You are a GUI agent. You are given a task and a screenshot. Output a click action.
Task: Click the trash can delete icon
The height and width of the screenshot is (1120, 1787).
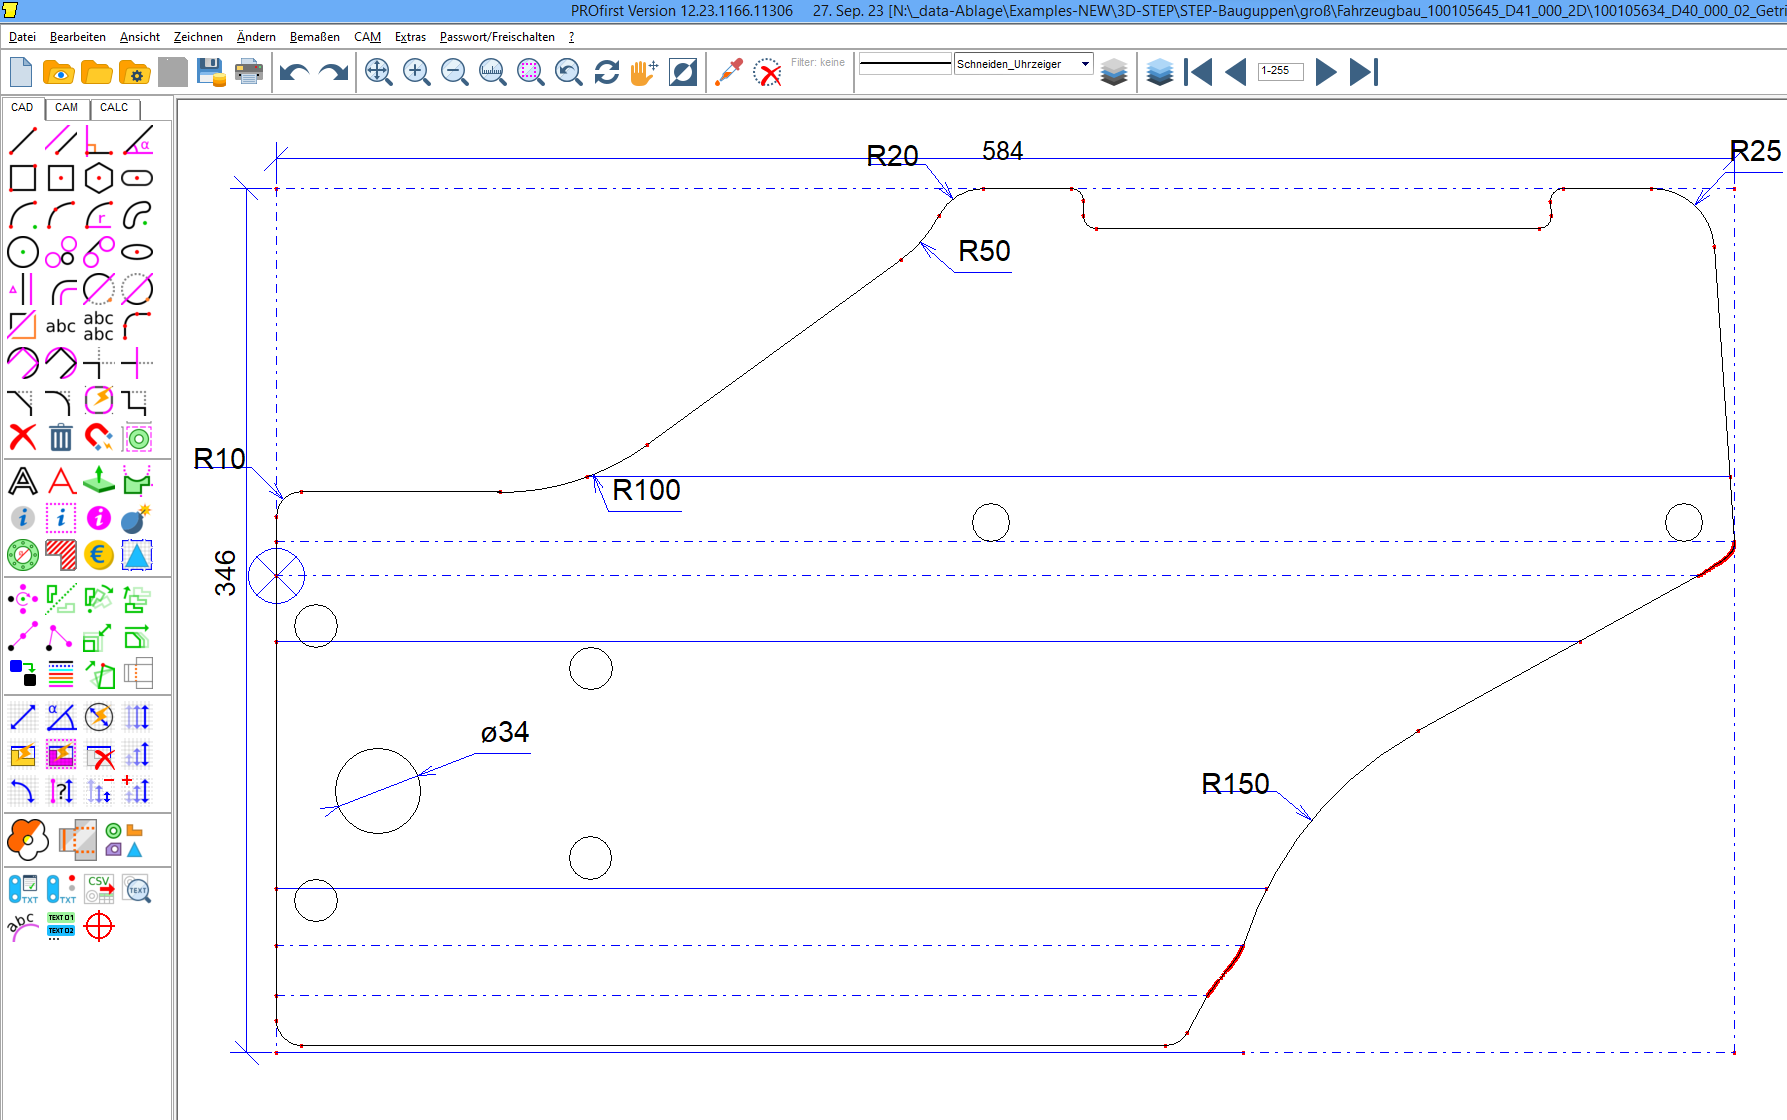click(61, 437)
